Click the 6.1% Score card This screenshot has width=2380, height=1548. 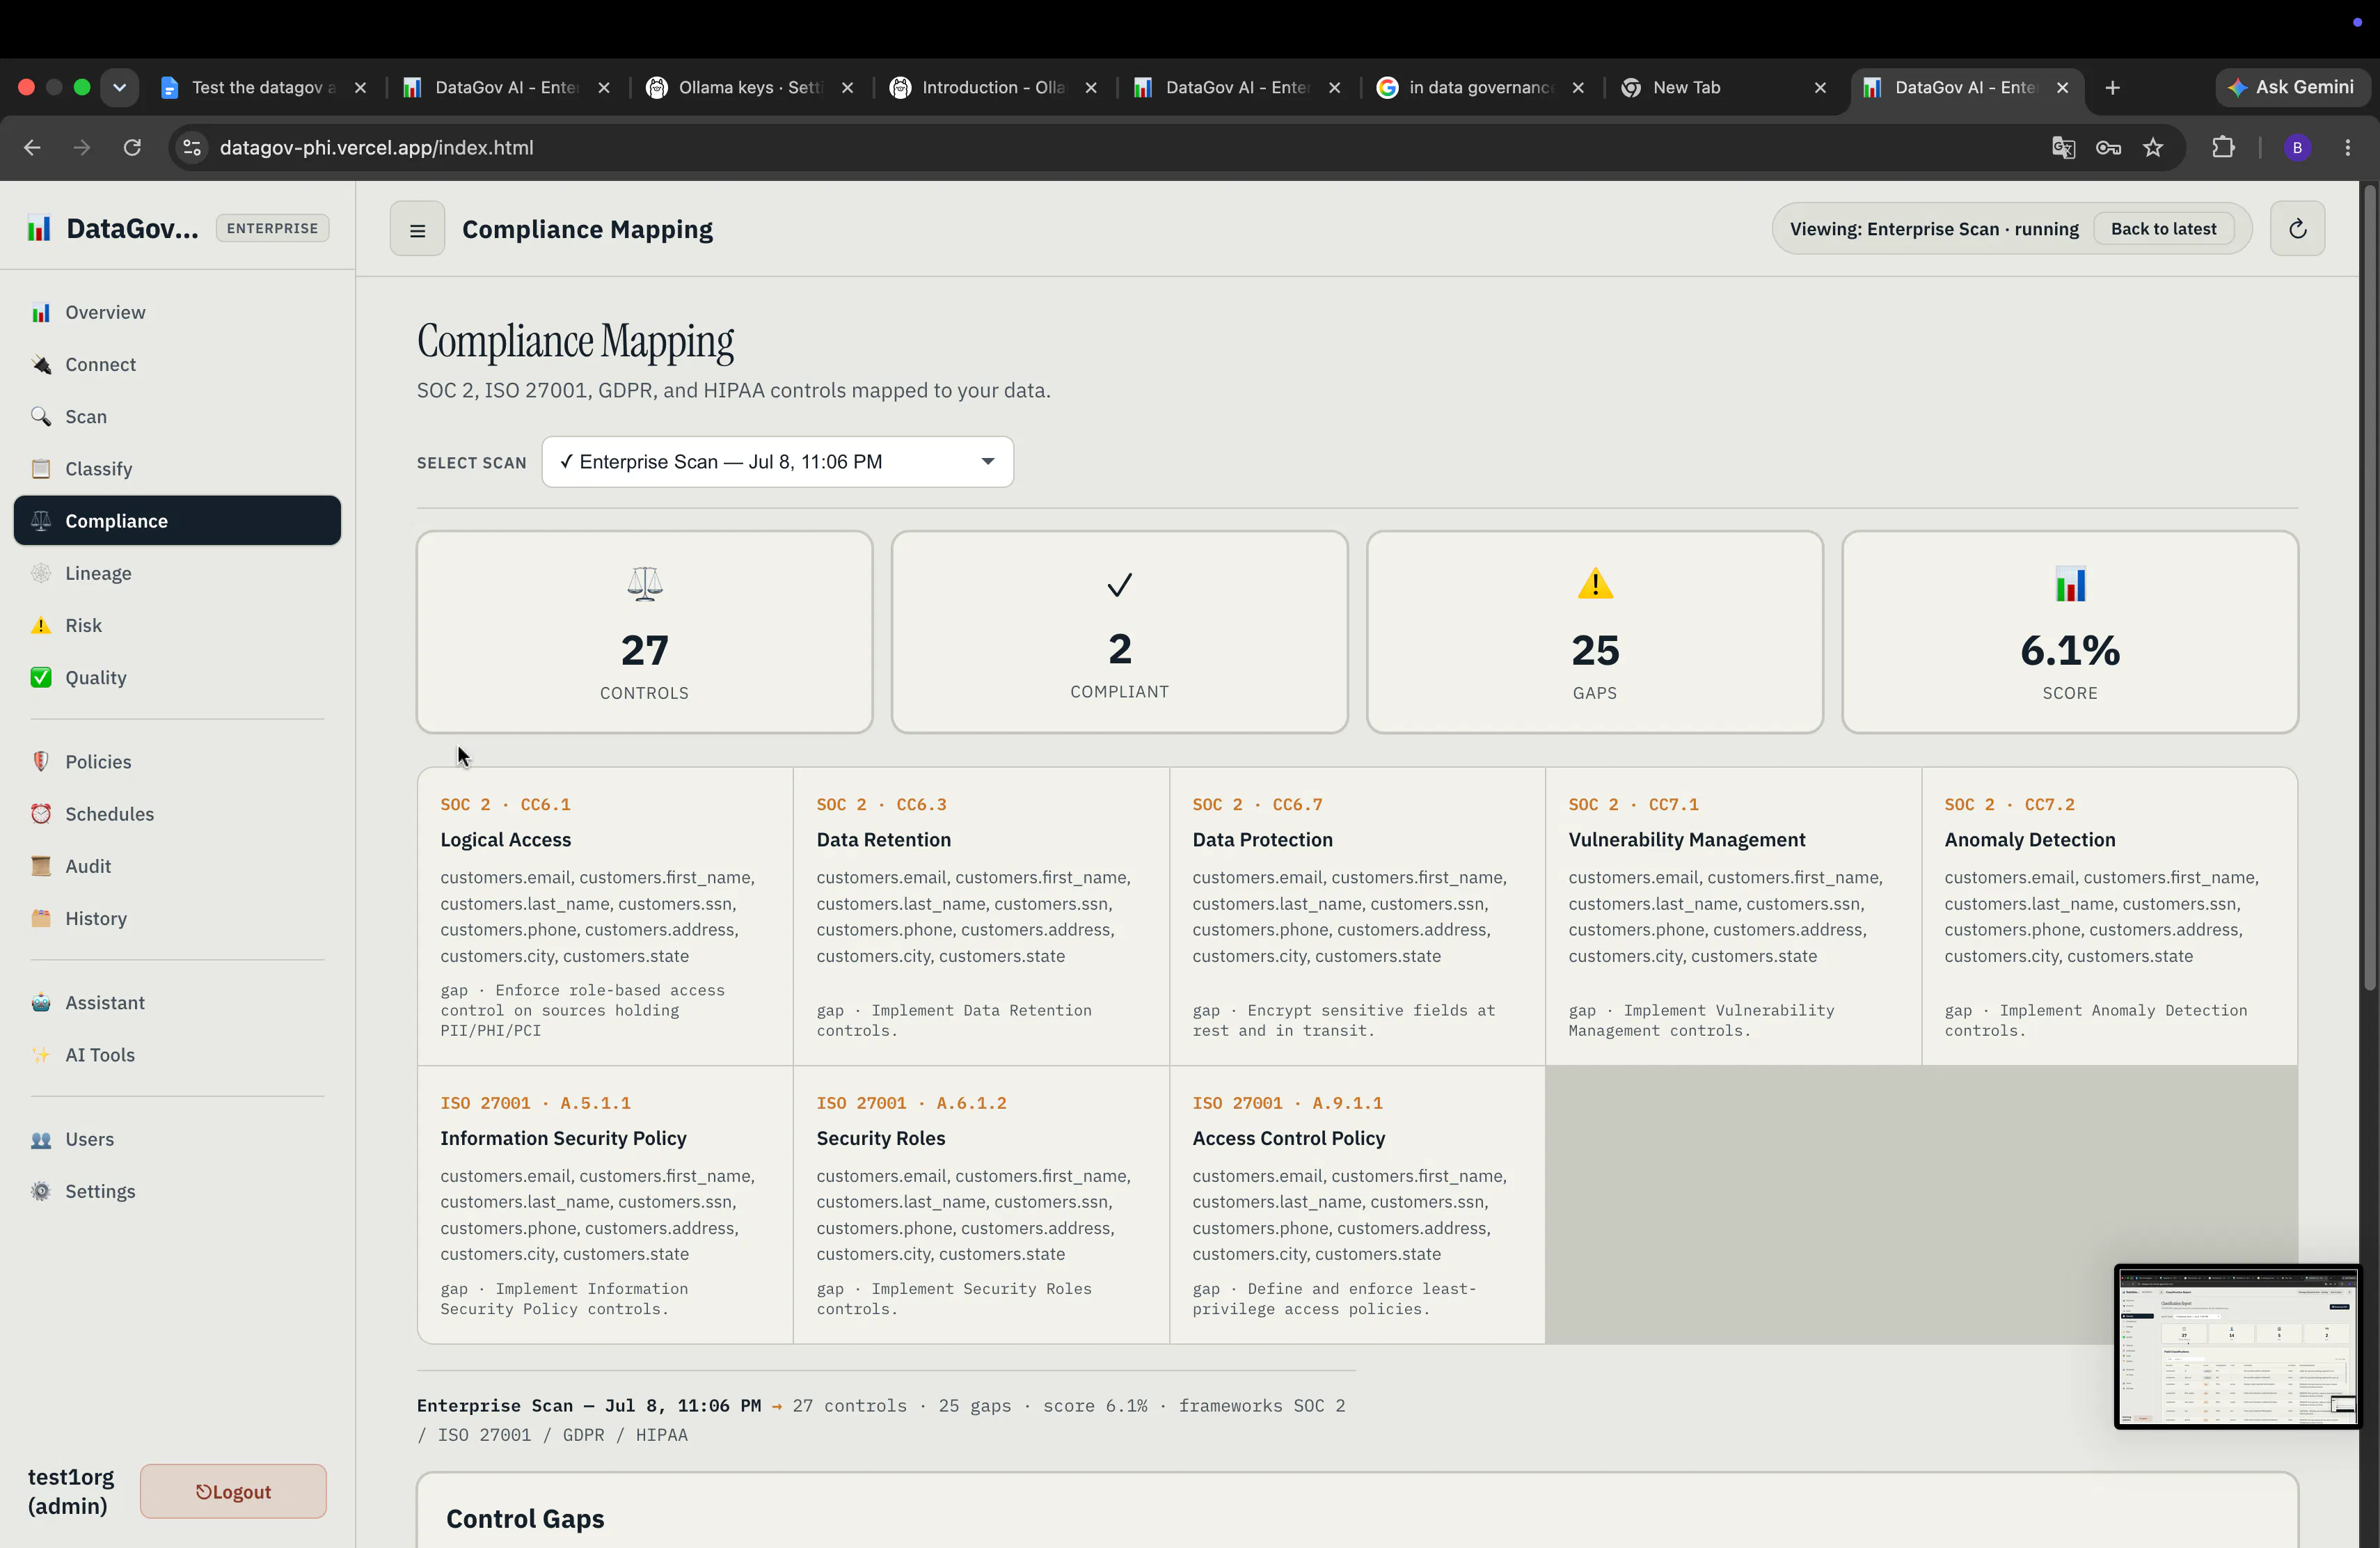click(x=2070, y=632)
